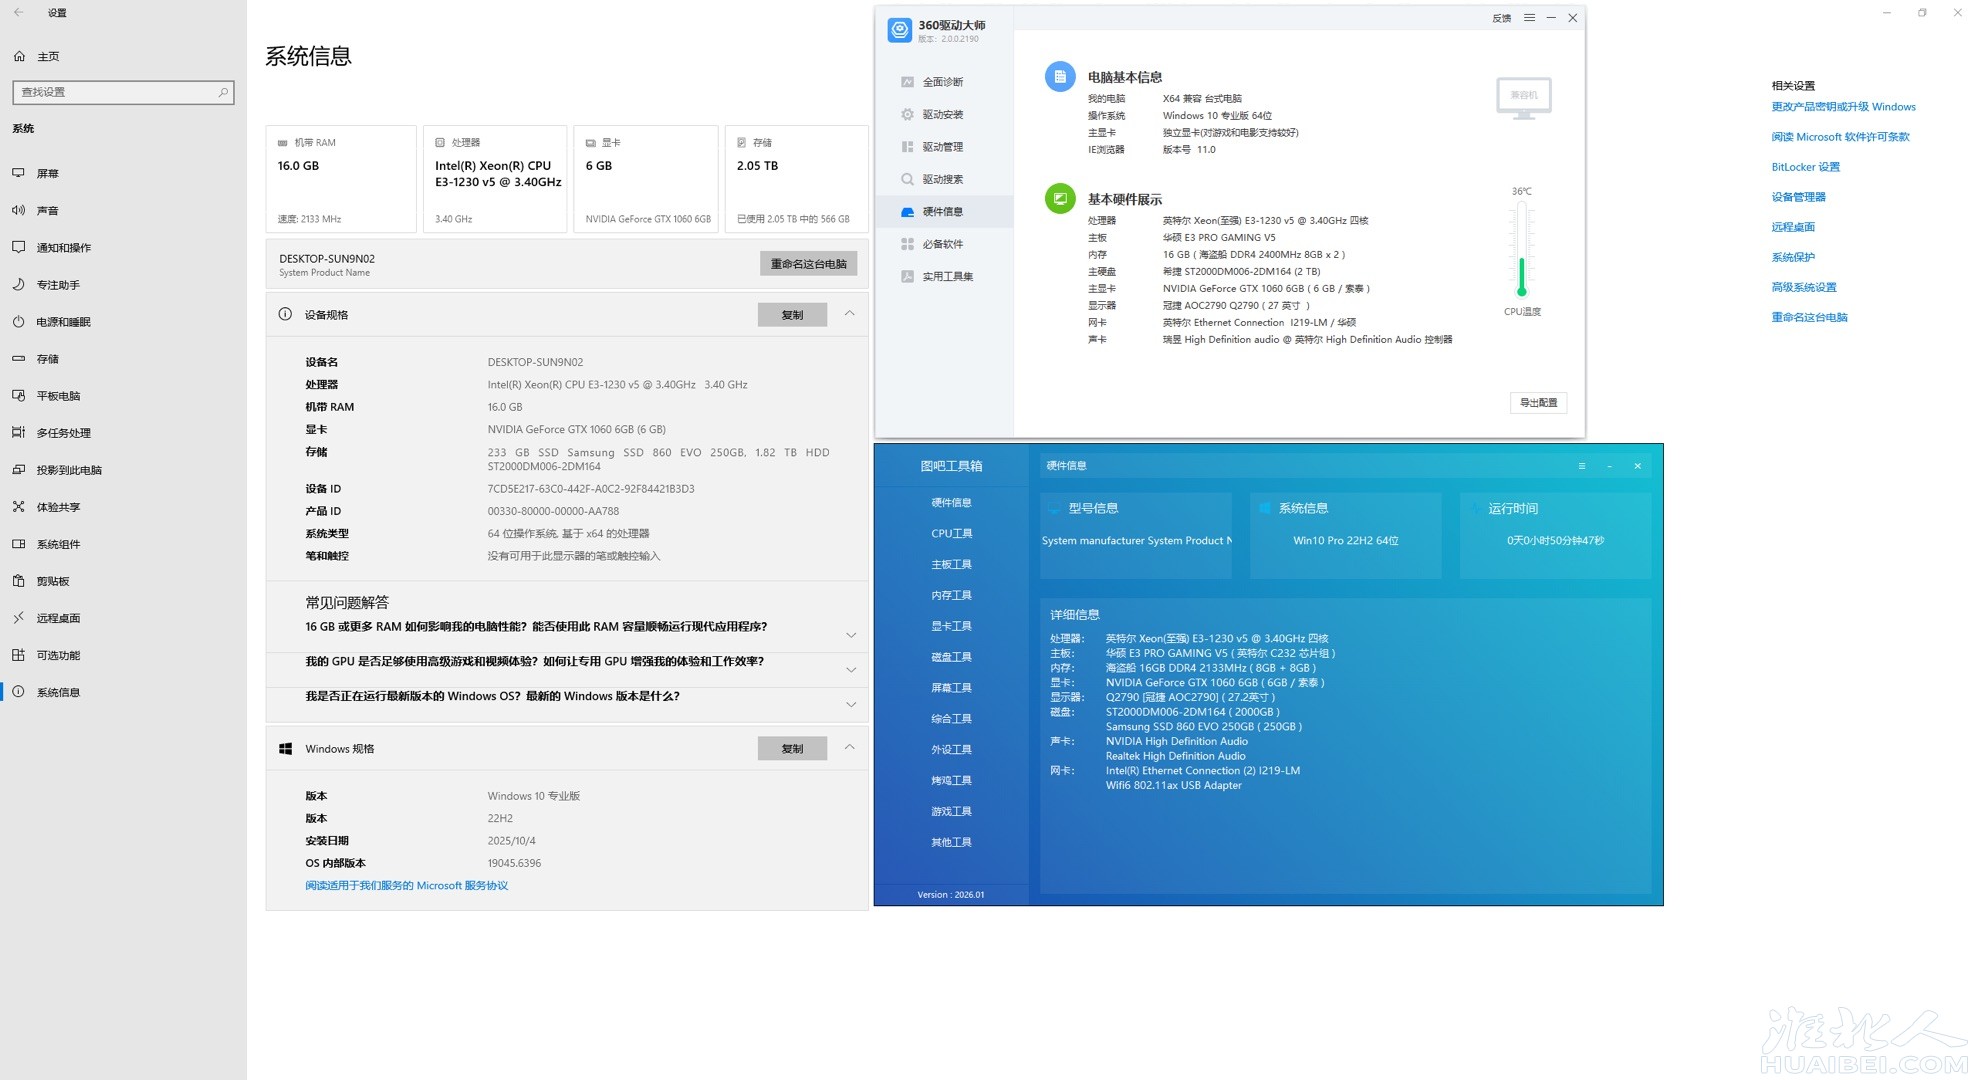Open 显卡工具 in 图吧工具箱
This screenshot has width=1975, height=1080.
[x=951, y=627]
